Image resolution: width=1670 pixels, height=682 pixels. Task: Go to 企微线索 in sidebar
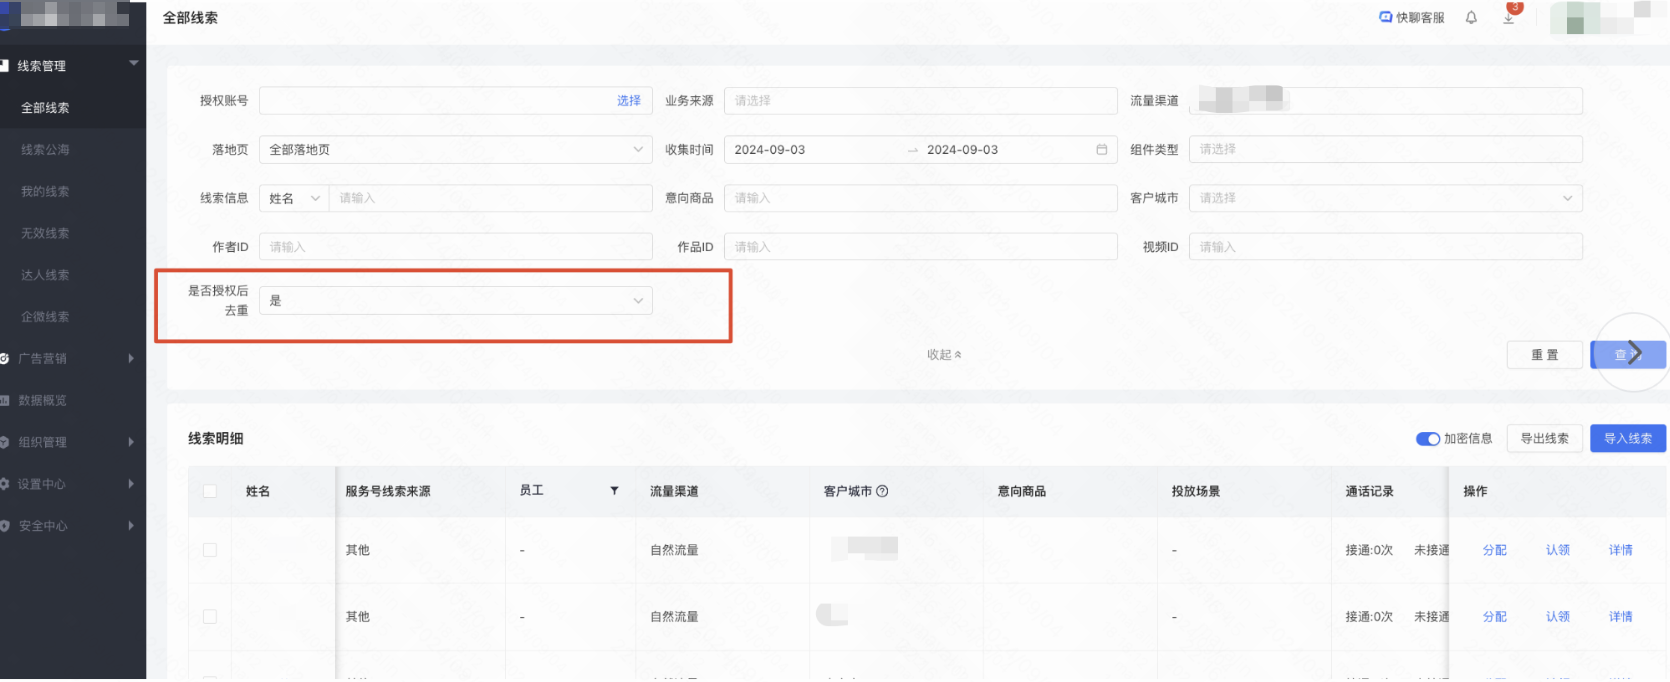pyautogui.click(x=45, y=317)
